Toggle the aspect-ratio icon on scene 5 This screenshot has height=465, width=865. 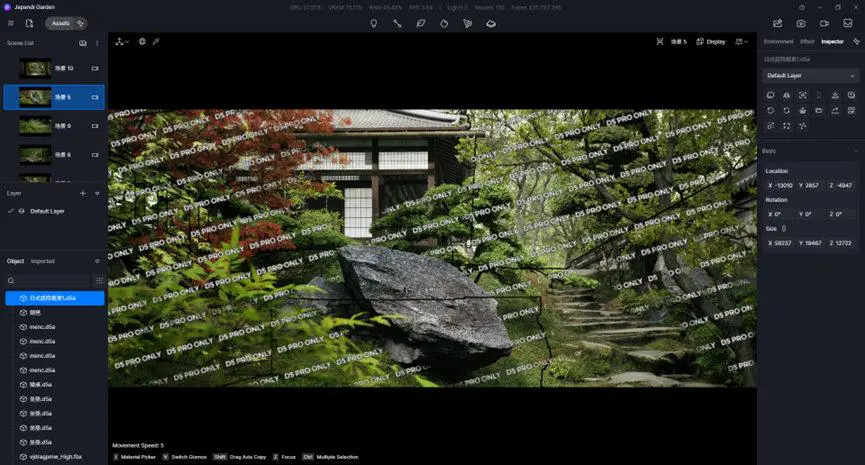point(95,97)
